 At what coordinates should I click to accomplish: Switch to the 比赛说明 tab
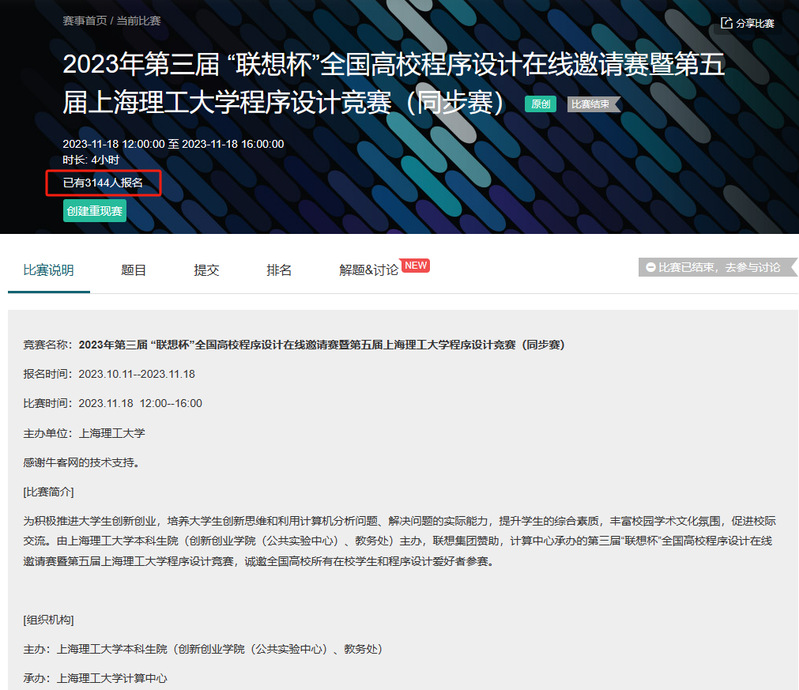(x=48, y=270)
